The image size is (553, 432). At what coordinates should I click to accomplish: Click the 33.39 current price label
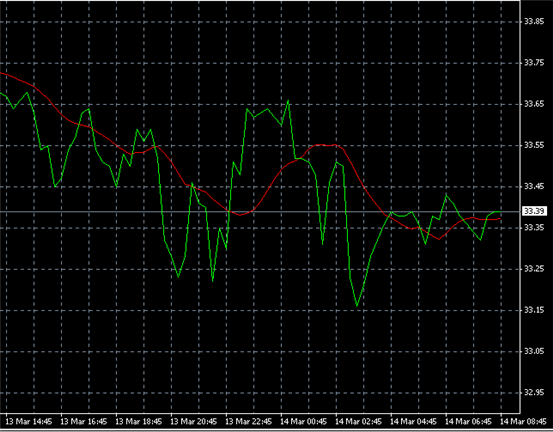tap(534, 211)
